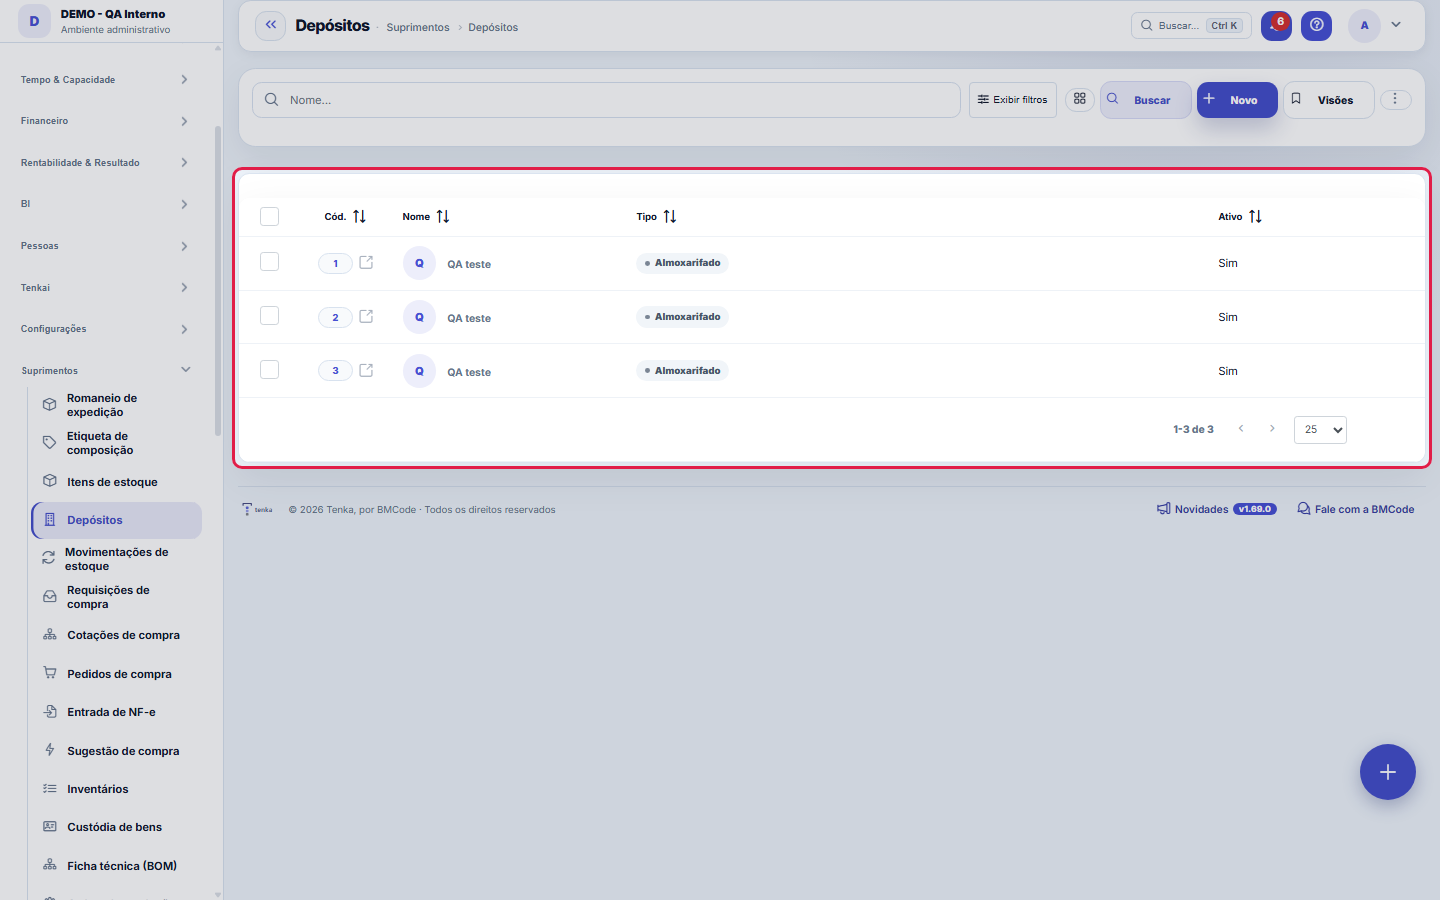Expand Financeiro sidebar section
This screenshot has width=1440, height=900.
105,121
